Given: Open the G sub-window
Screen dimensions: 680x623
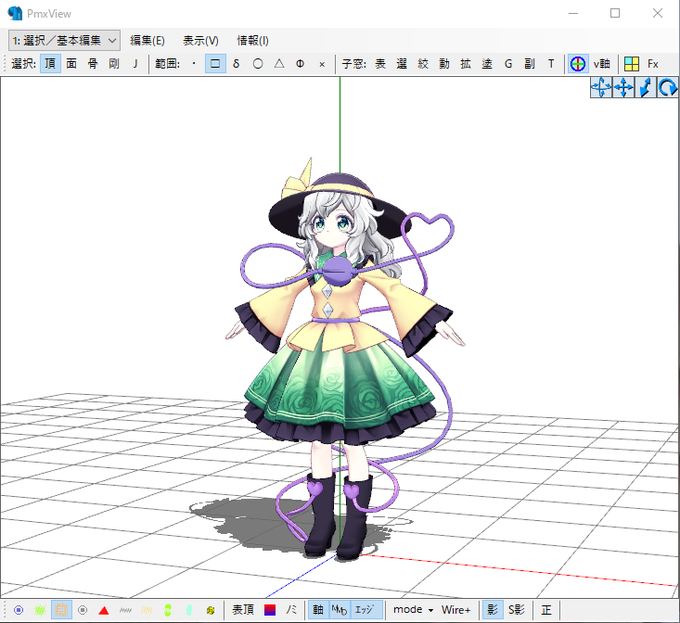Looking at the screenshot, I should (x=508, y=64).
